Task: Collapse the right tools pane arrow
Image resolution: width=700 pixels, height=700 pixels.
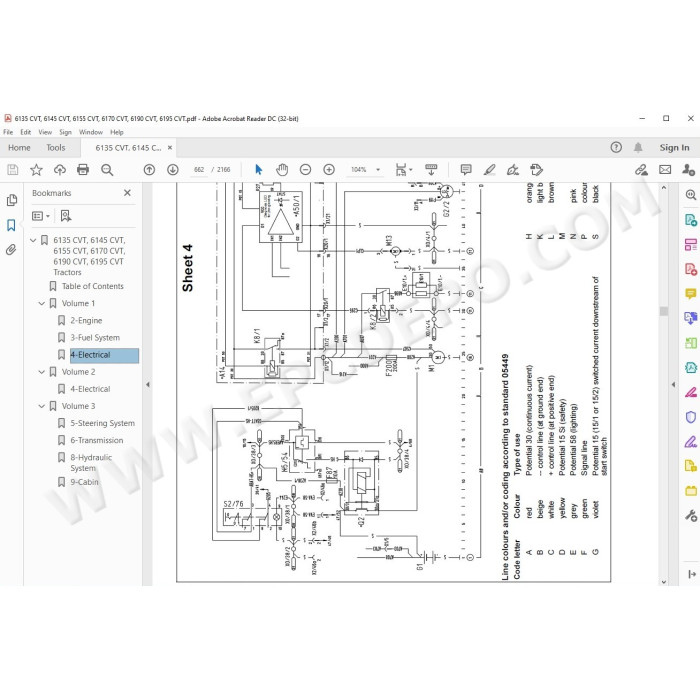Action: click(673, 384)
